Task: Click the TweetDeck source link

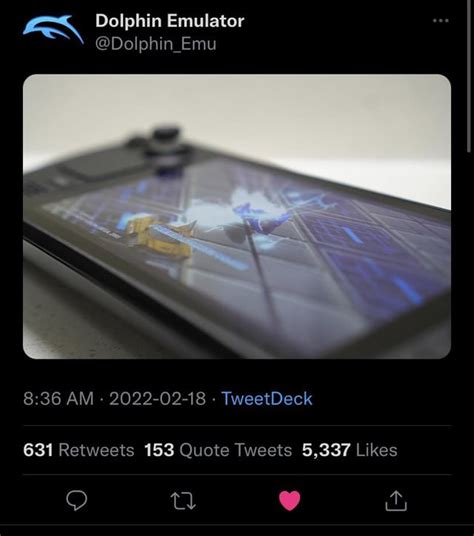Action: coord(267,399)
